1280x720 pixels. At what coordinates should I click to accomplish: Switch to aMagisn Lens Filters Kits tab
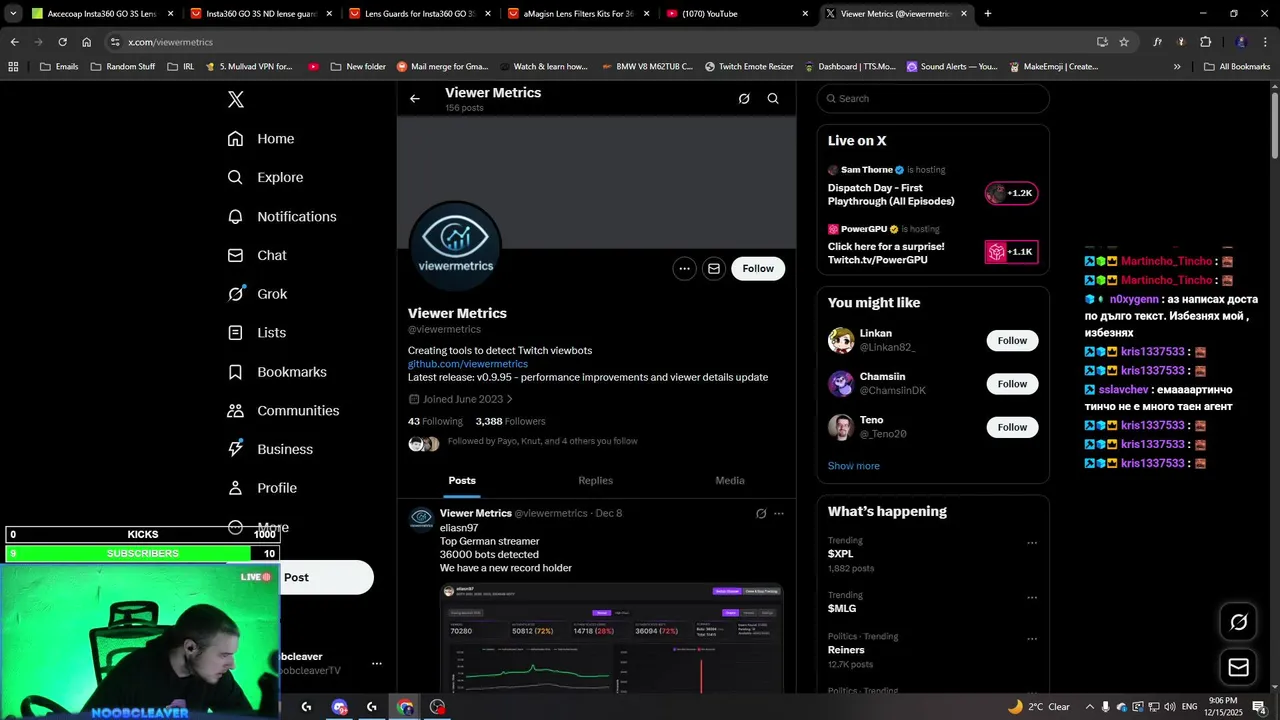pyautogui.click(x=578, y=14)
